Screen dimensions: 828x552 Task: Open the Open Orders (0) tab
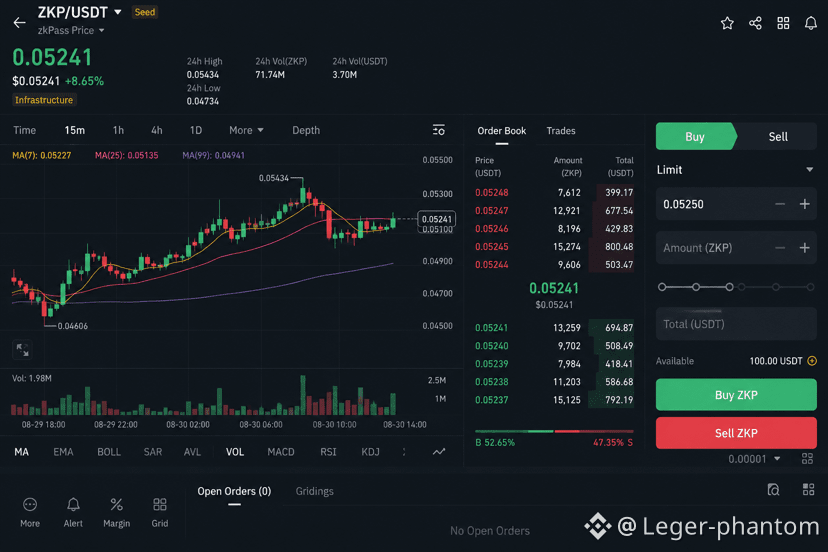click(234, 491)
